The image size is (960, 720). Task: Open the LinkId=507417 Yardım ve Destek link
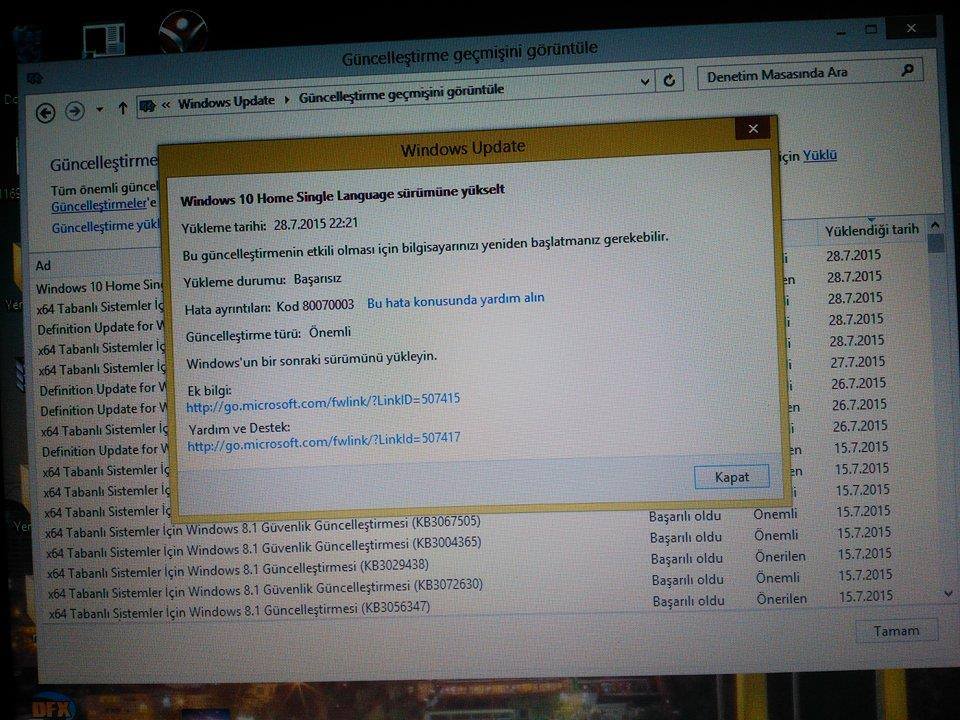324,441
